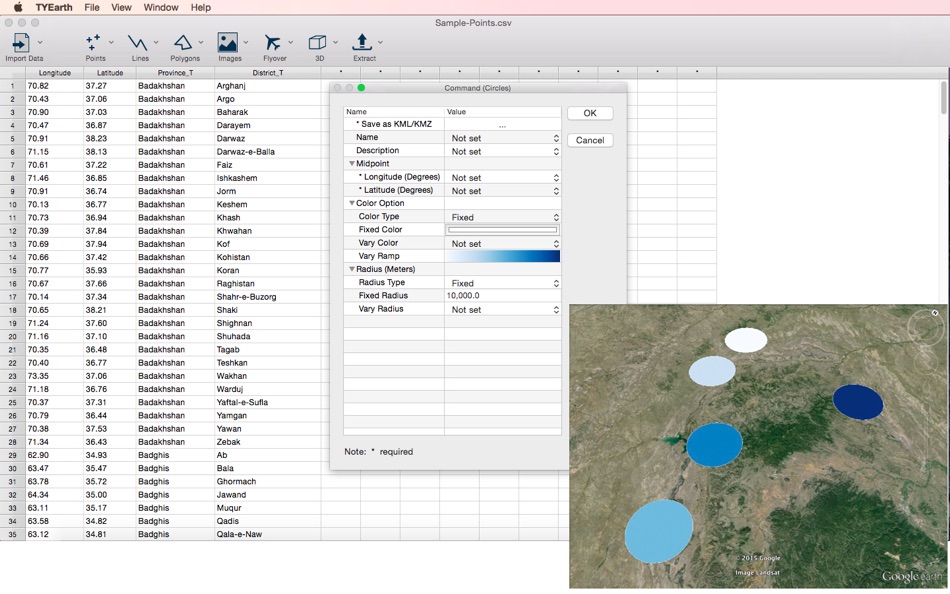Select the Points tool icon
Screen dimensions: 950x594
coord(94,43)
